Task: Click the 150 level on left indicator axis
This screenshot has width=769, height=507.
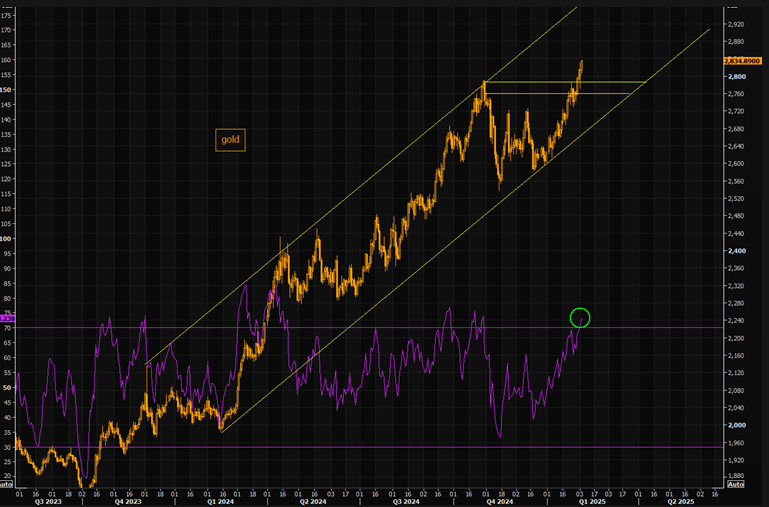Action: pyautogui.click(x=8, y=90)
